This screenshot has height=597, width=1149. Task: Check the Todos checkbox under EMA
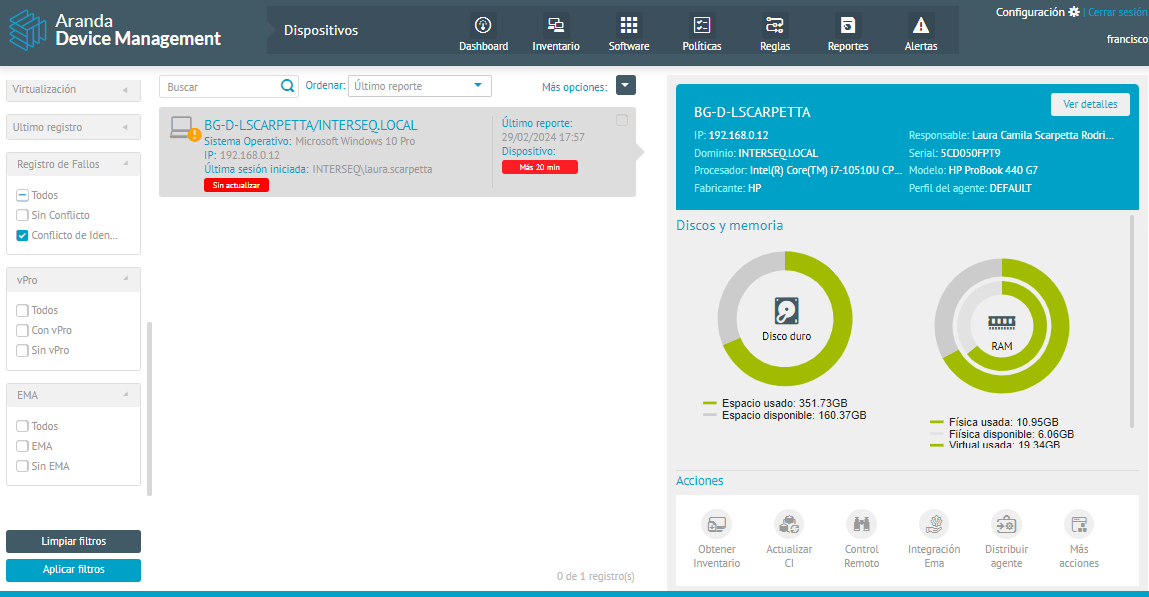[x=22, y=426]
